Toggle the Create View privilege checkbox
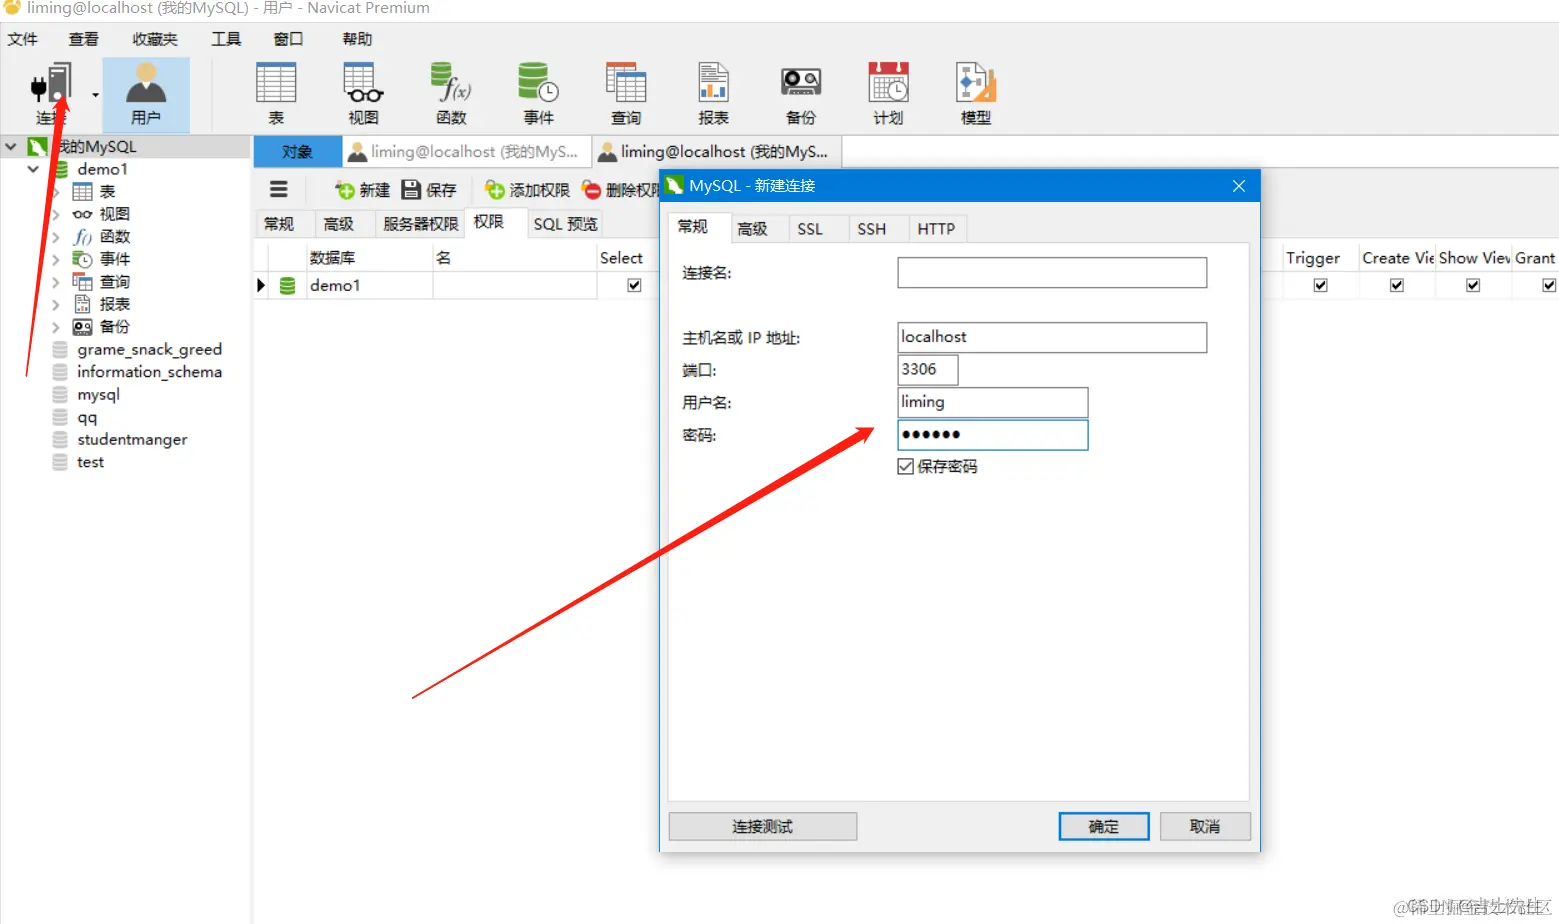This screenshot has height=924, width=1559. click(x=1397, y=285)
